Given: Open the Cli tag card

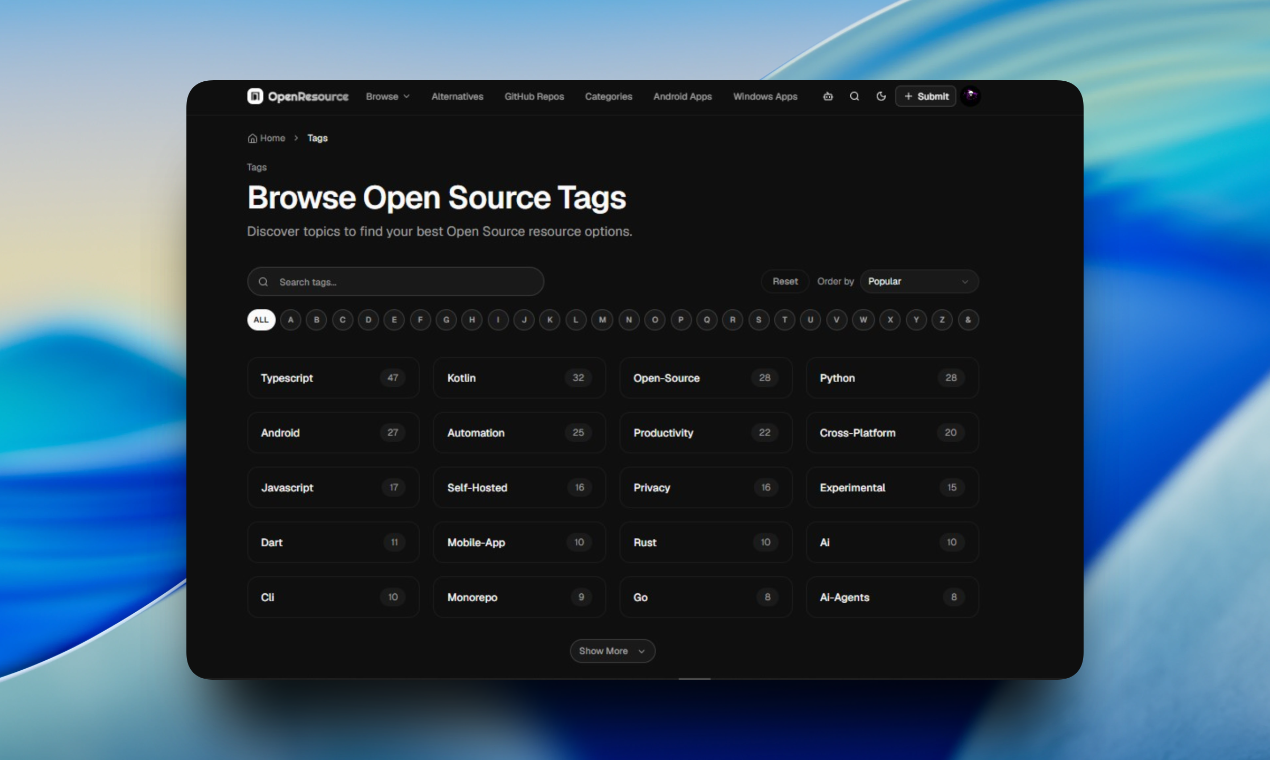Looking at the screenshot, I should coord(333,597).
